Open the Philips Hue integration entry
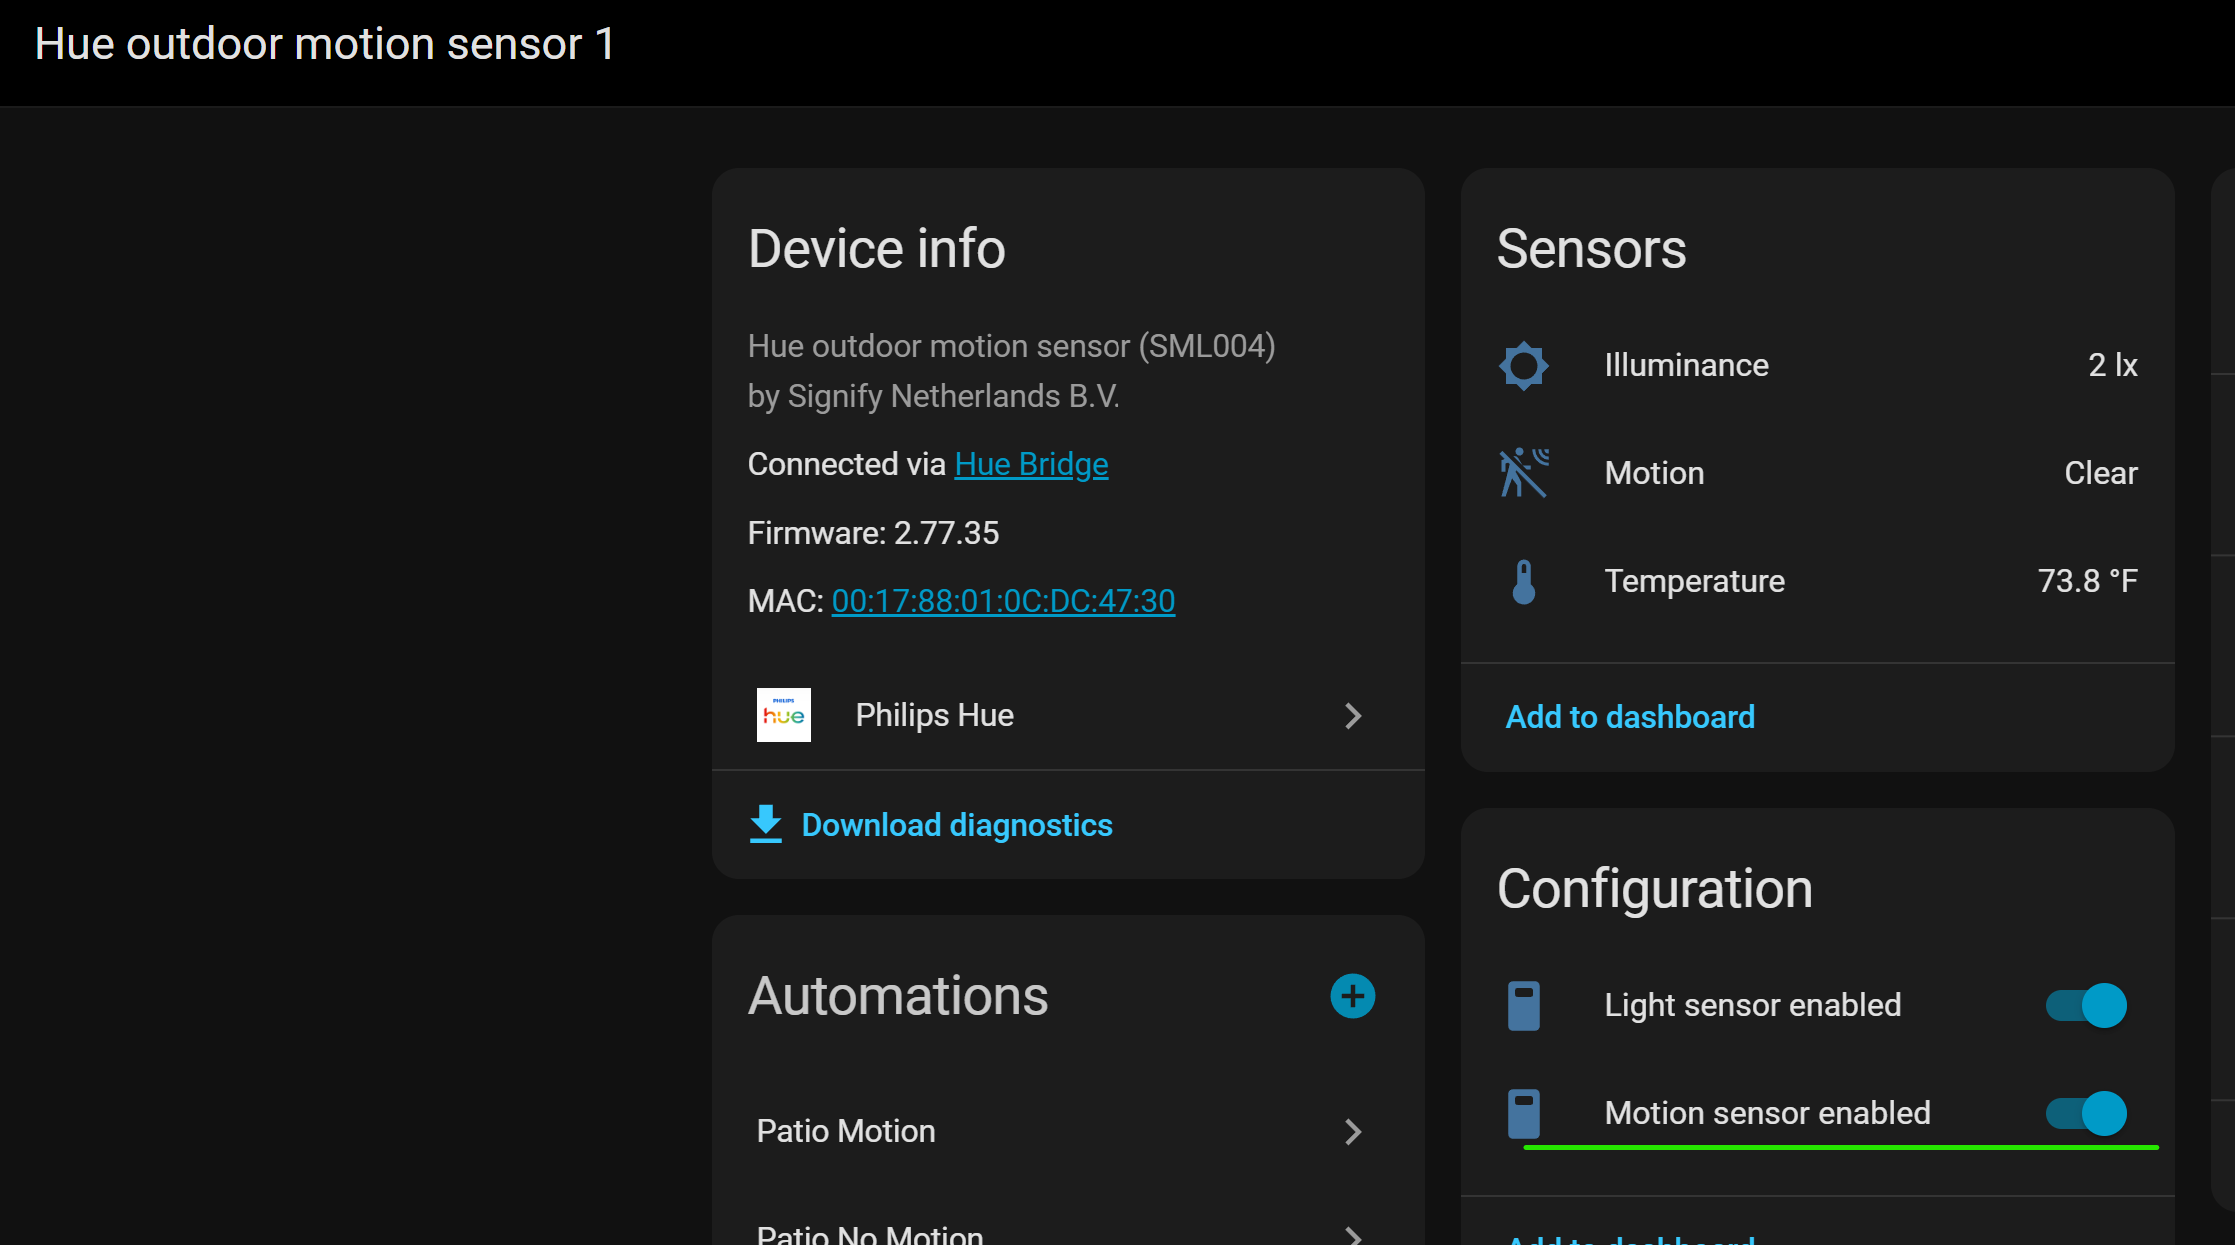 point(934,715)
